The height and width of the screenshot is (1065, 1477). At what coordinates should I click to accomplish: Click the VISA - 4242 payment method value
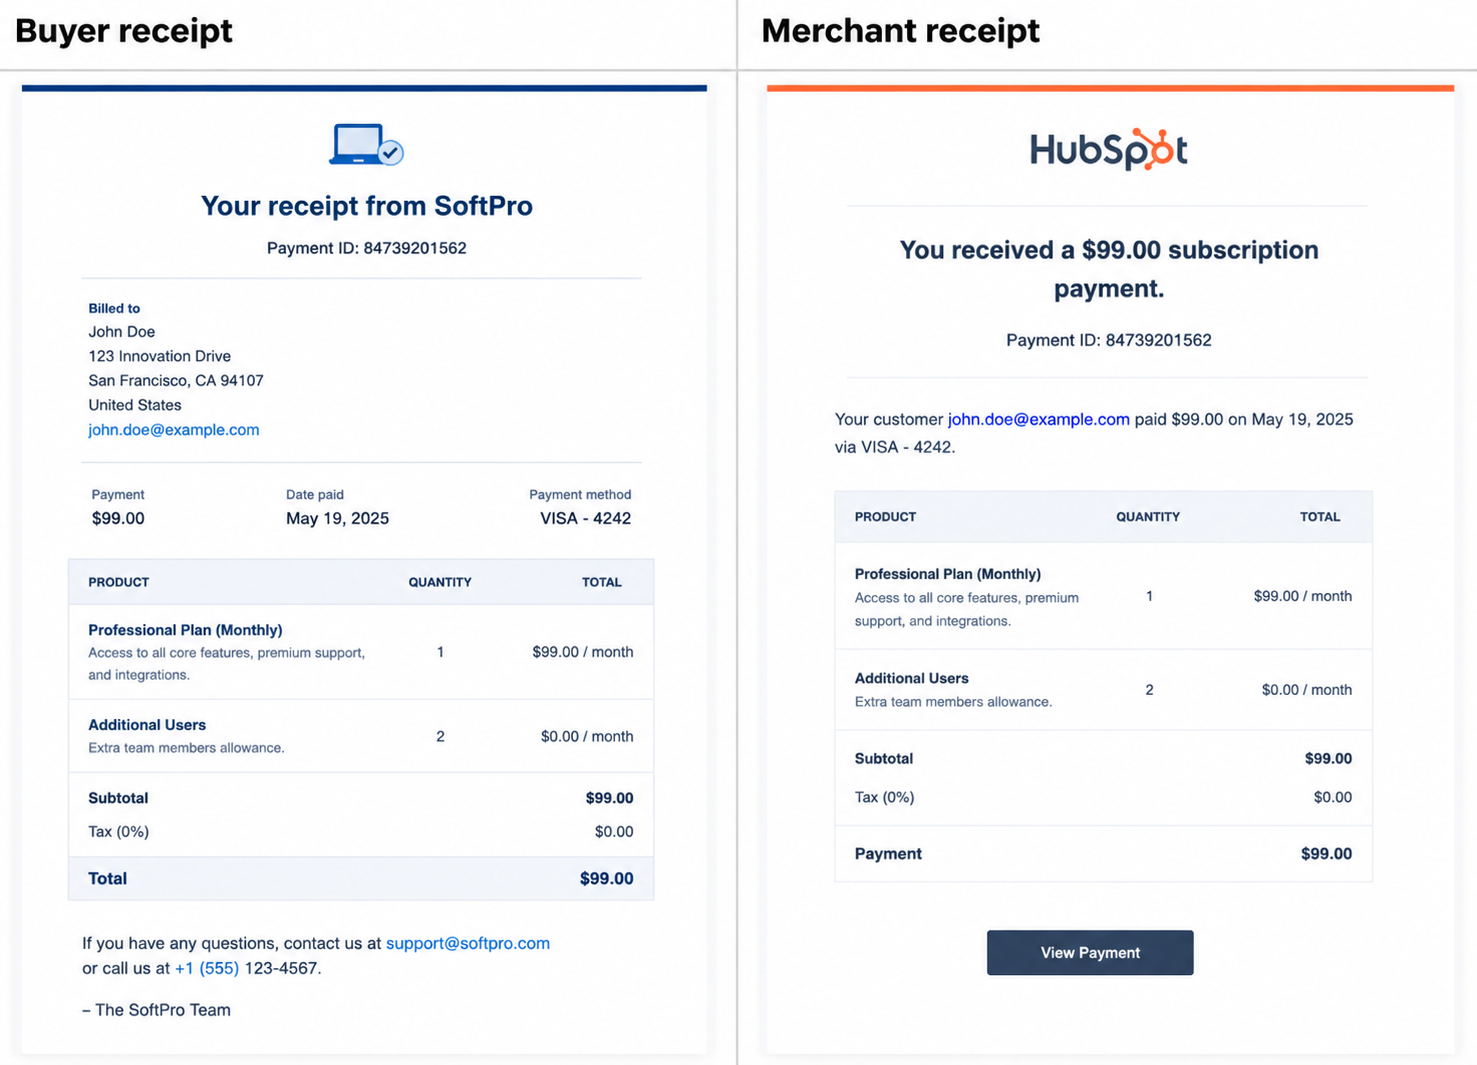(x=586, y=518)
